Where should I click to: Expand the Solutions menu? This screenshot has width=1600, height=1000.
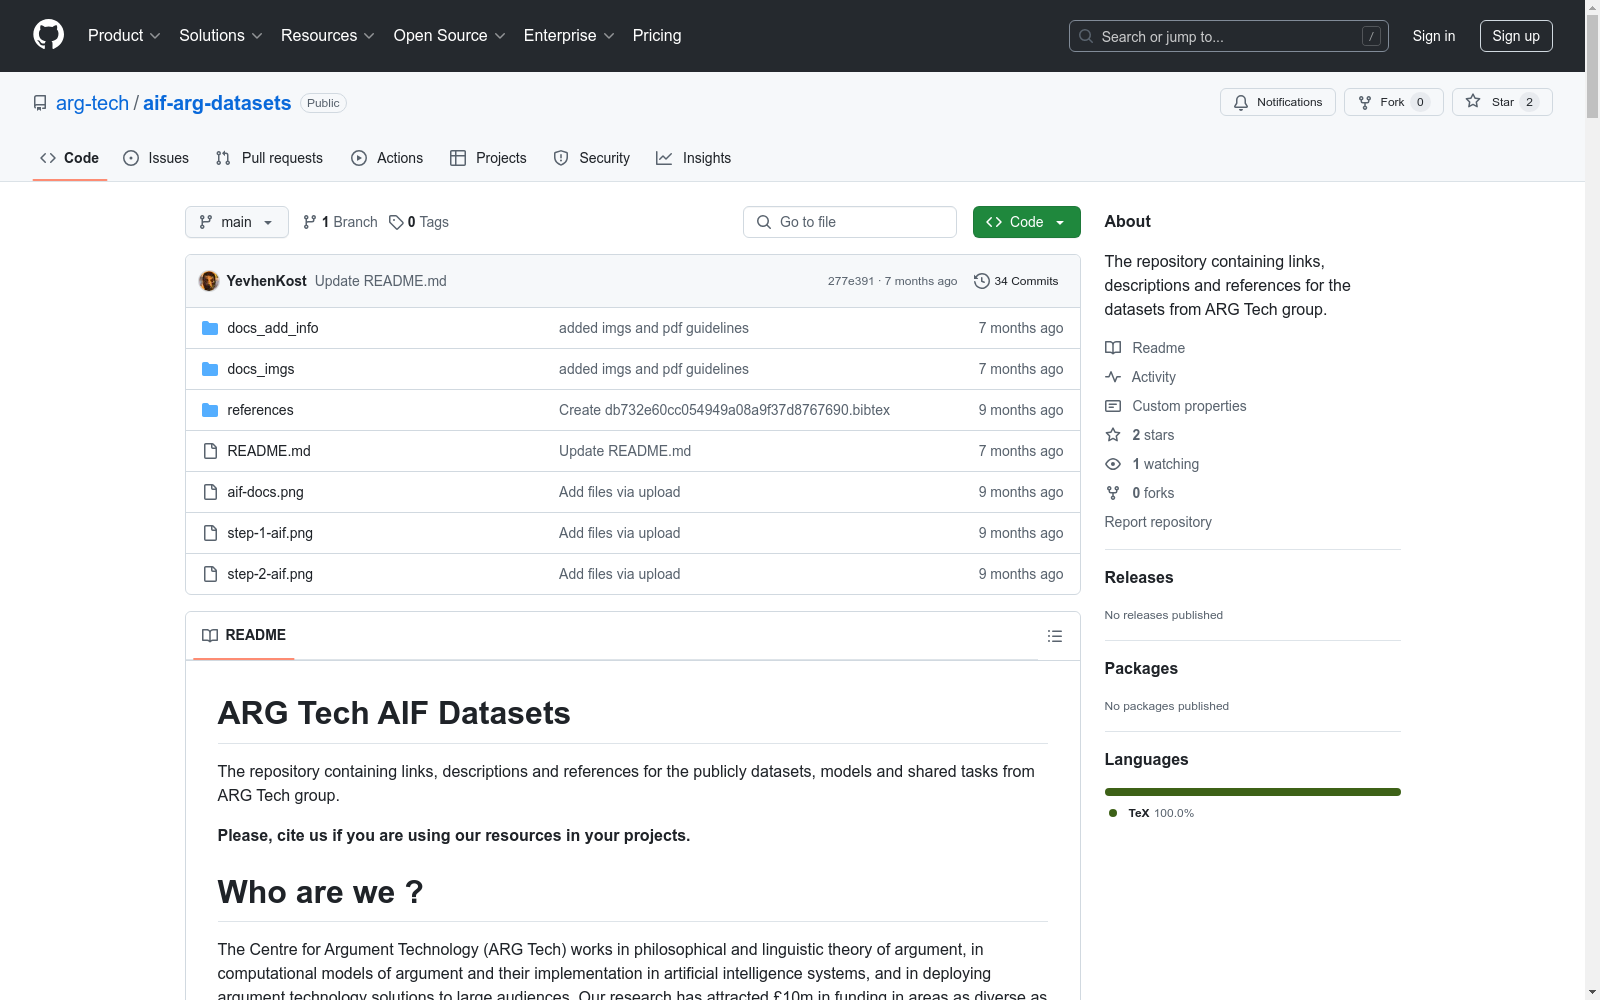click(x=221, y=36)
